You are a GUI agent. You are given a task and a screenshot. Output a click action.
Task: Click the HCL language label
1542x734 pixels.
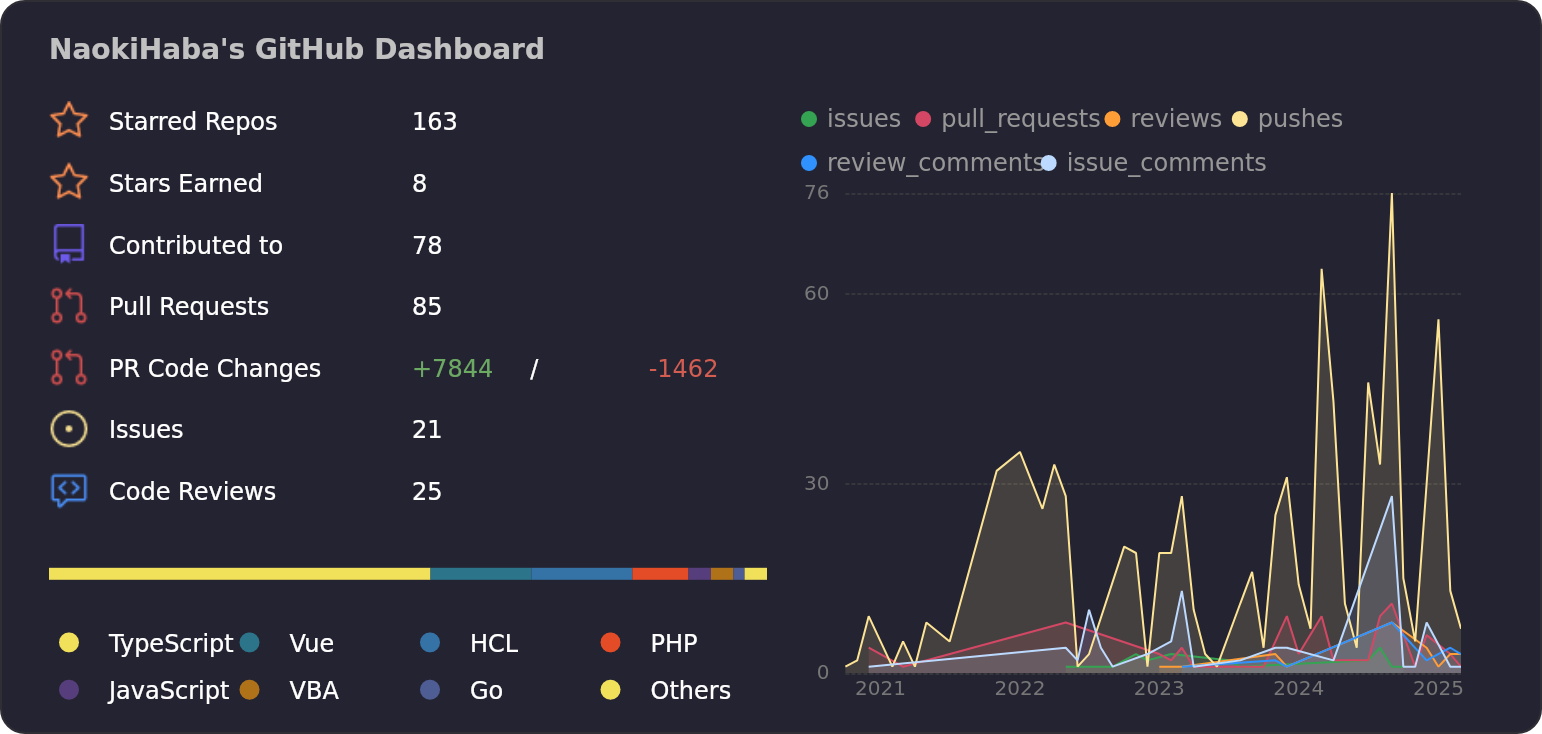(494, 644)
